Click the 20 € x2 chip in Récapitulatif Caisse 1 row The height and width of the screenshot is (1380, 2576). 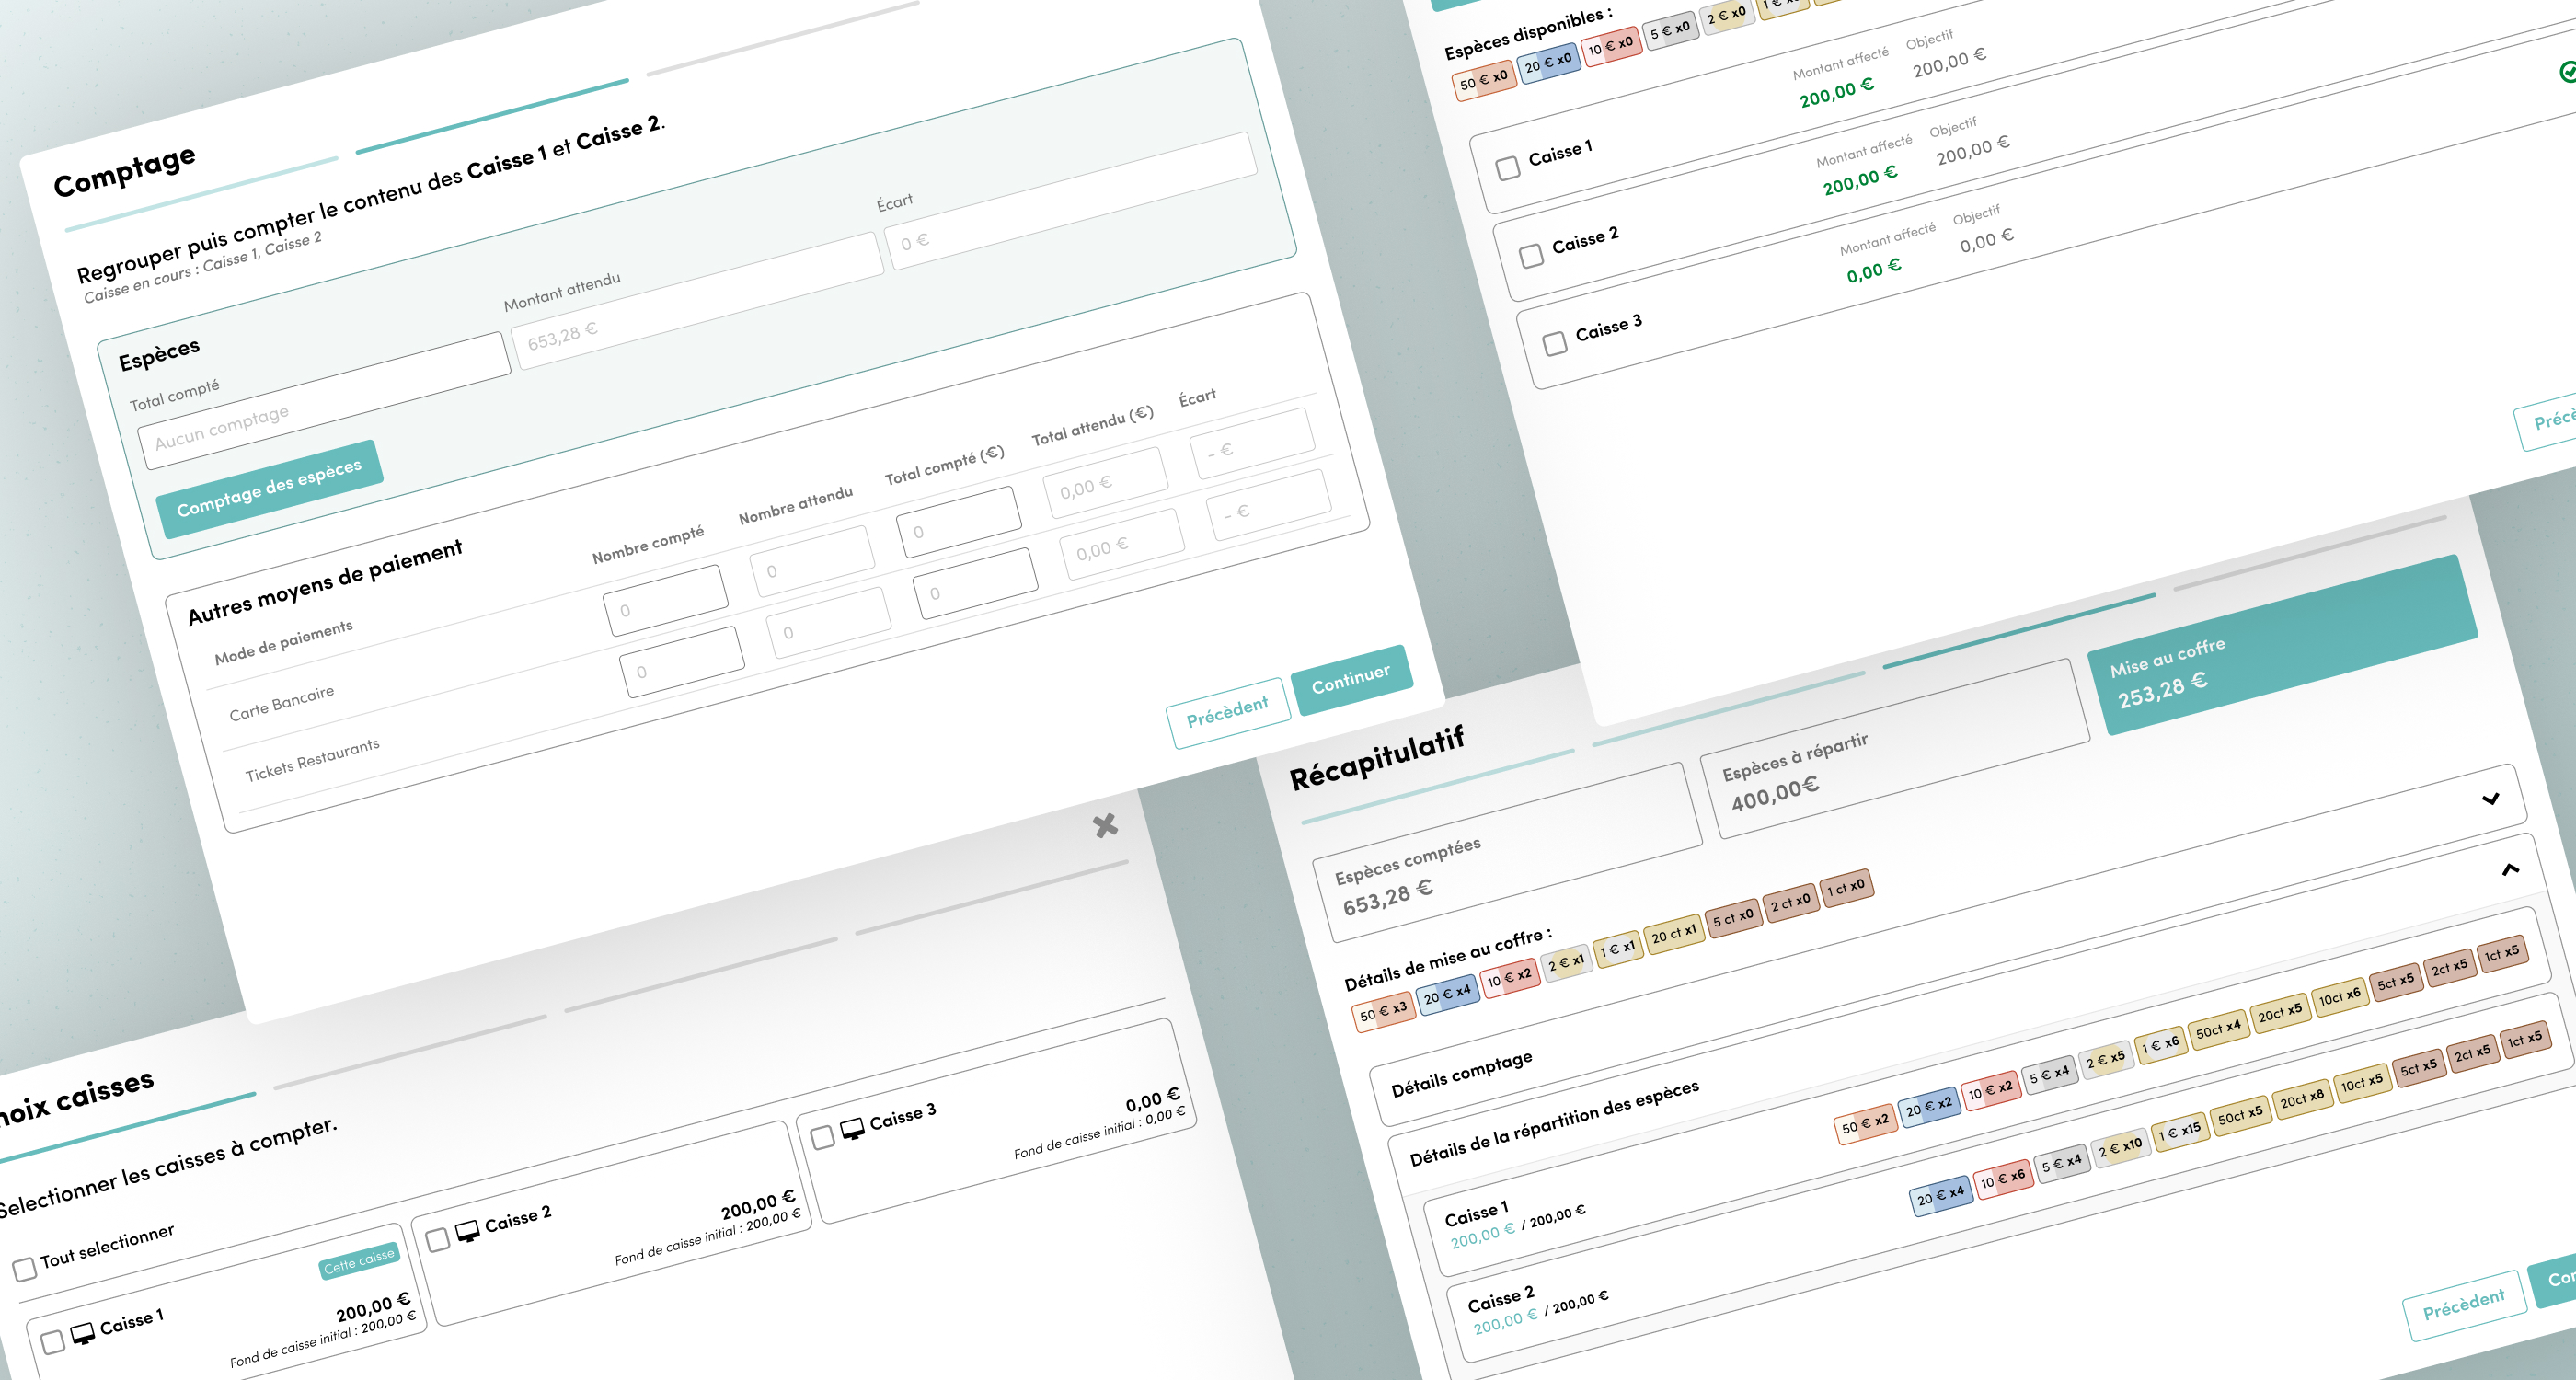coord(1929,1105)
